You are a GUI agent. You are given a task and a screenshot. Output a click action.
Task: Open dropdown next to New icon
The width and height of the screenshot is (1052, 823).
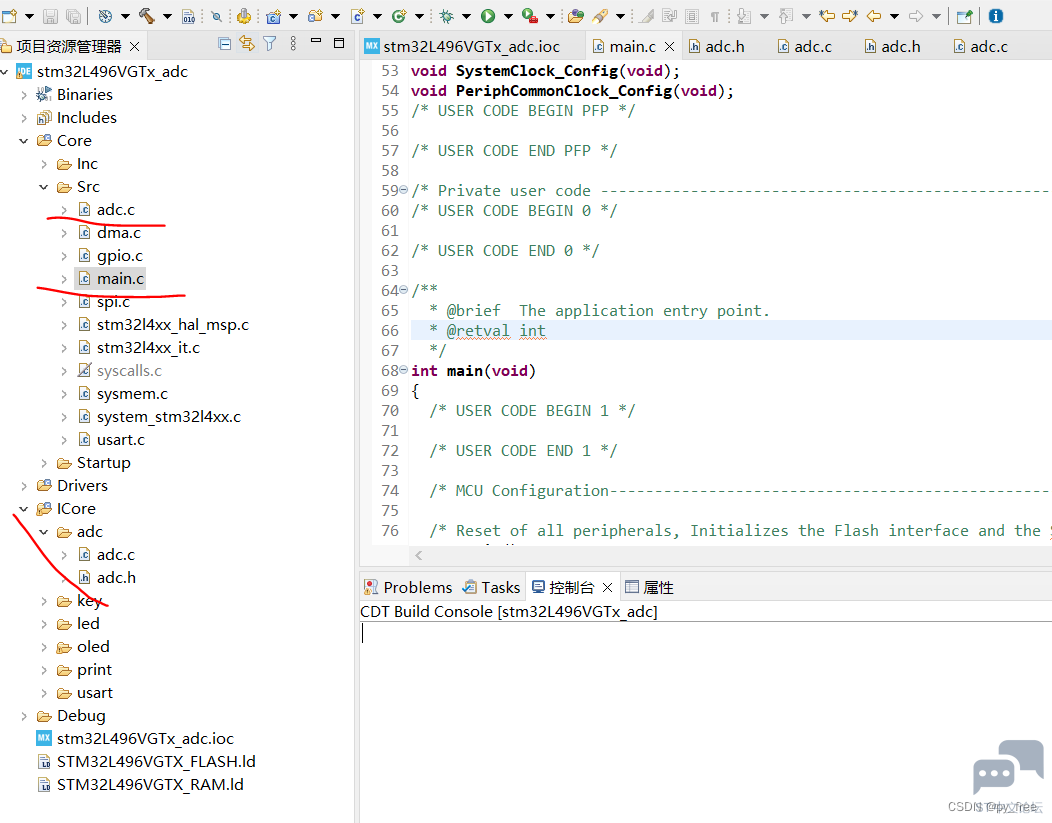point(29,15)
